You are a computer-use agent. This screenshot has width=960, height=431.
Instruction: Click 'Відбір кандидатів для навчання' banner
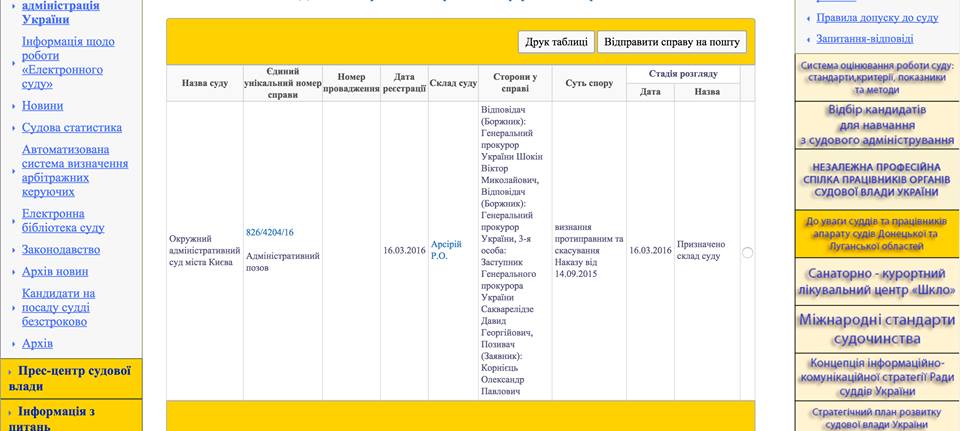(x=876, y=125)
